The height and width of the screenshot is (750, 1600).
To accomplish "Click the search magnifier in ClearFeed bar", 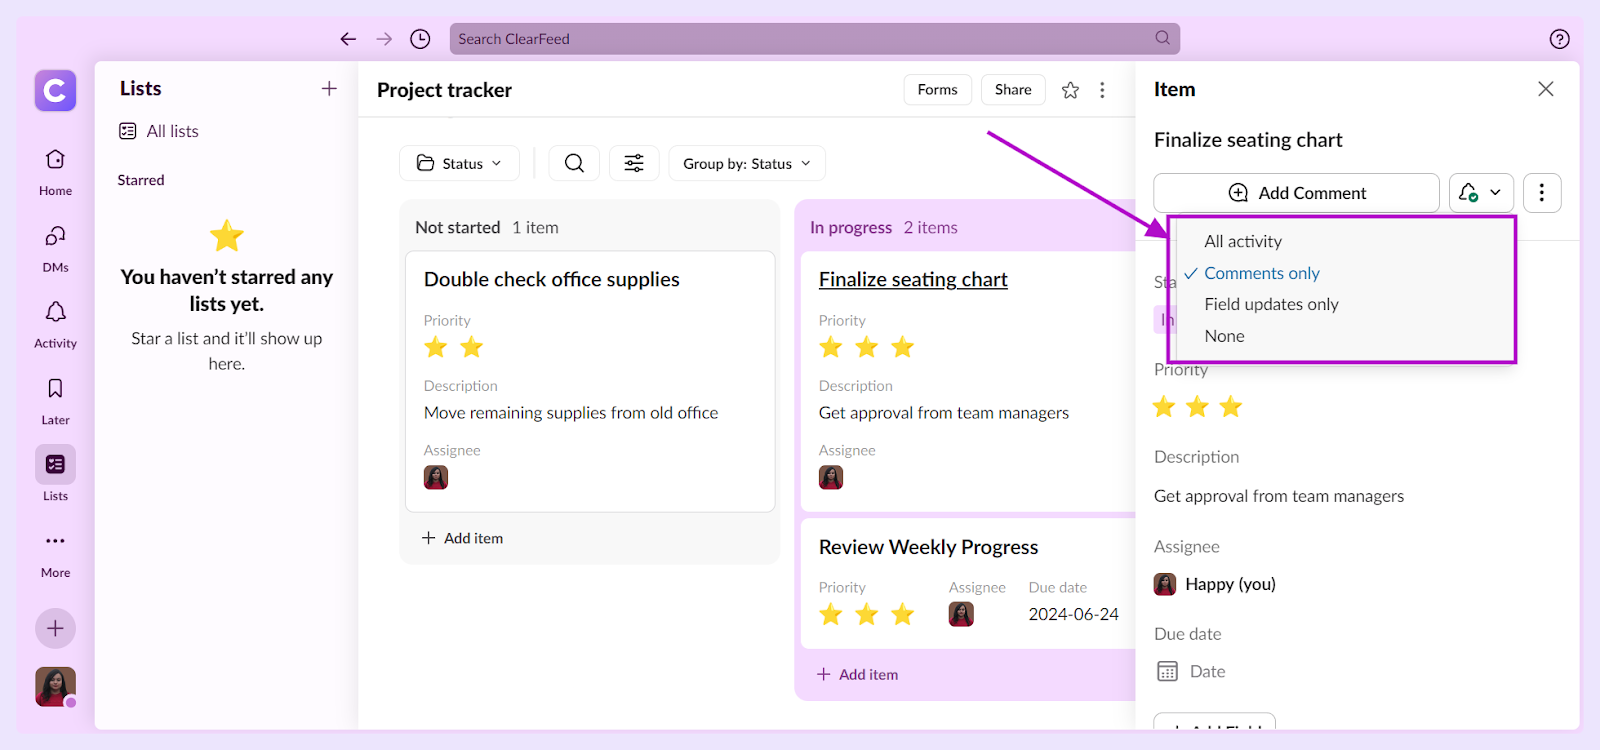I will [1162, 38].
